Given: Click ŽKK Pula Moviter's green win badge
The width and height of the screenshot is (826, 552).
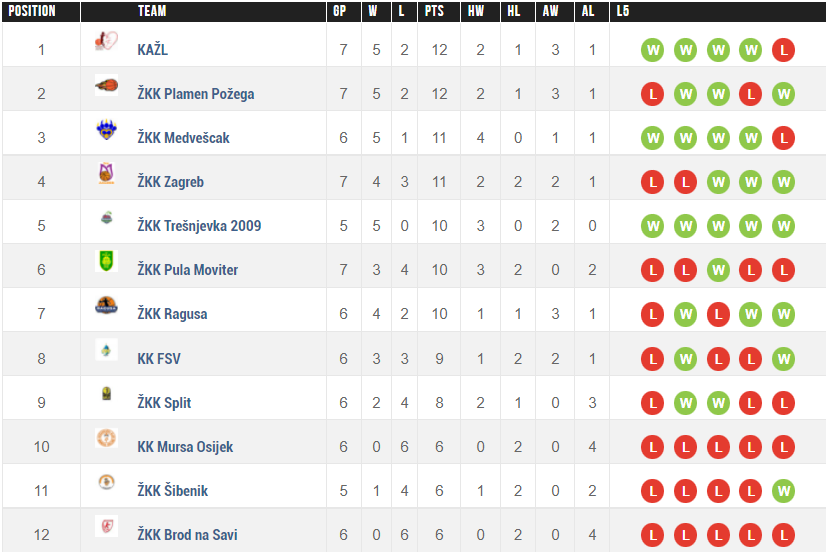Looking at the screenshot, I should (x=717, y=270).
